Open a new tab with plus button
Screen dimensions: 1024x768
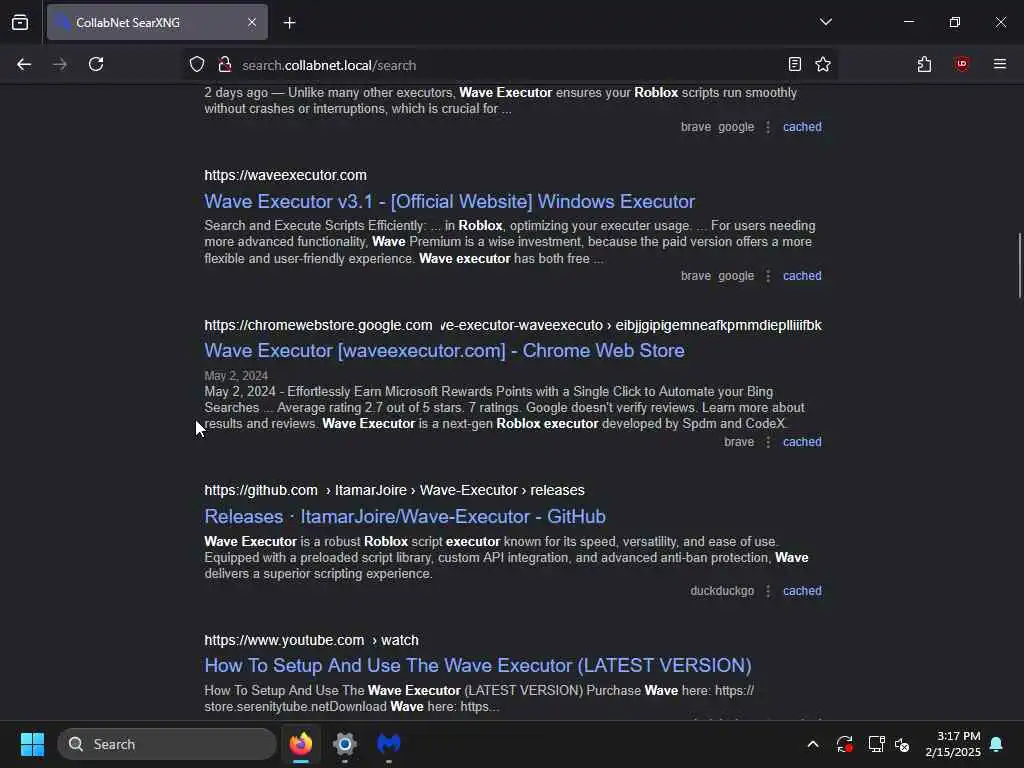289,23
